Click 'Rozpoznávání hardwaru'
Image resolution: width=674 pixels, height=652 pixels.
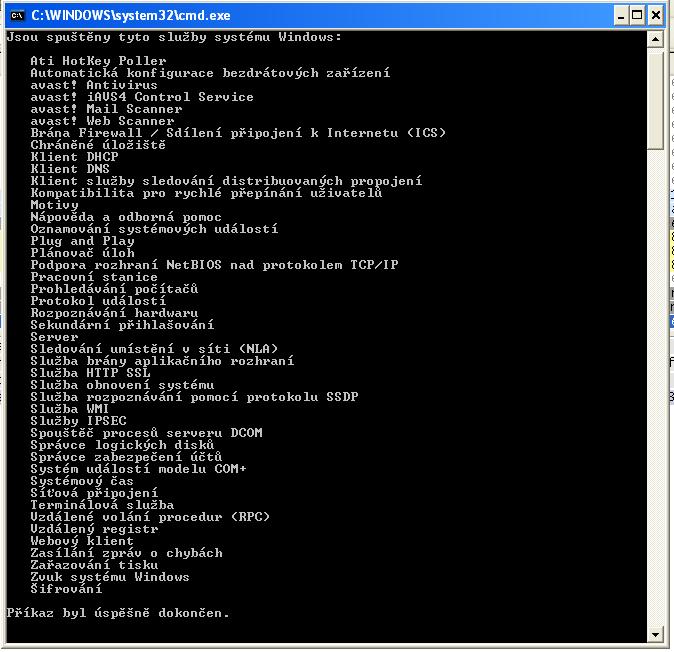pyautogui.click(x=114, y=313)
